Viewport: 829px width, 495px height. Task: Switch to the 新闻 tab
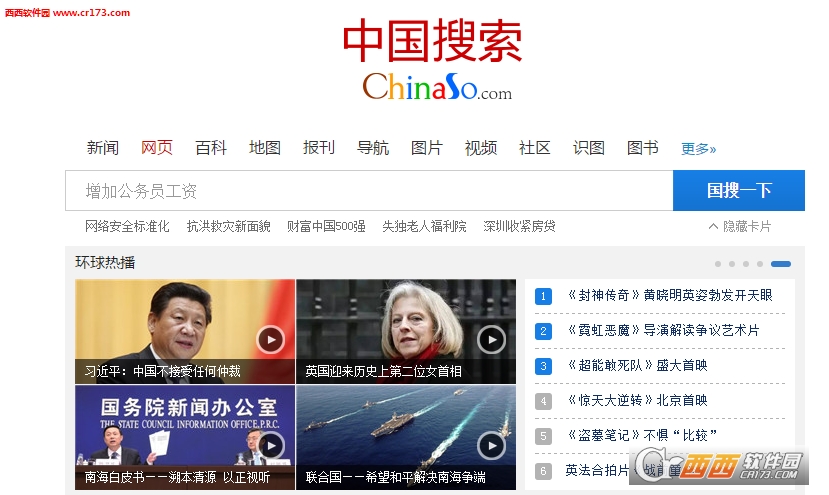coord(103,148)
